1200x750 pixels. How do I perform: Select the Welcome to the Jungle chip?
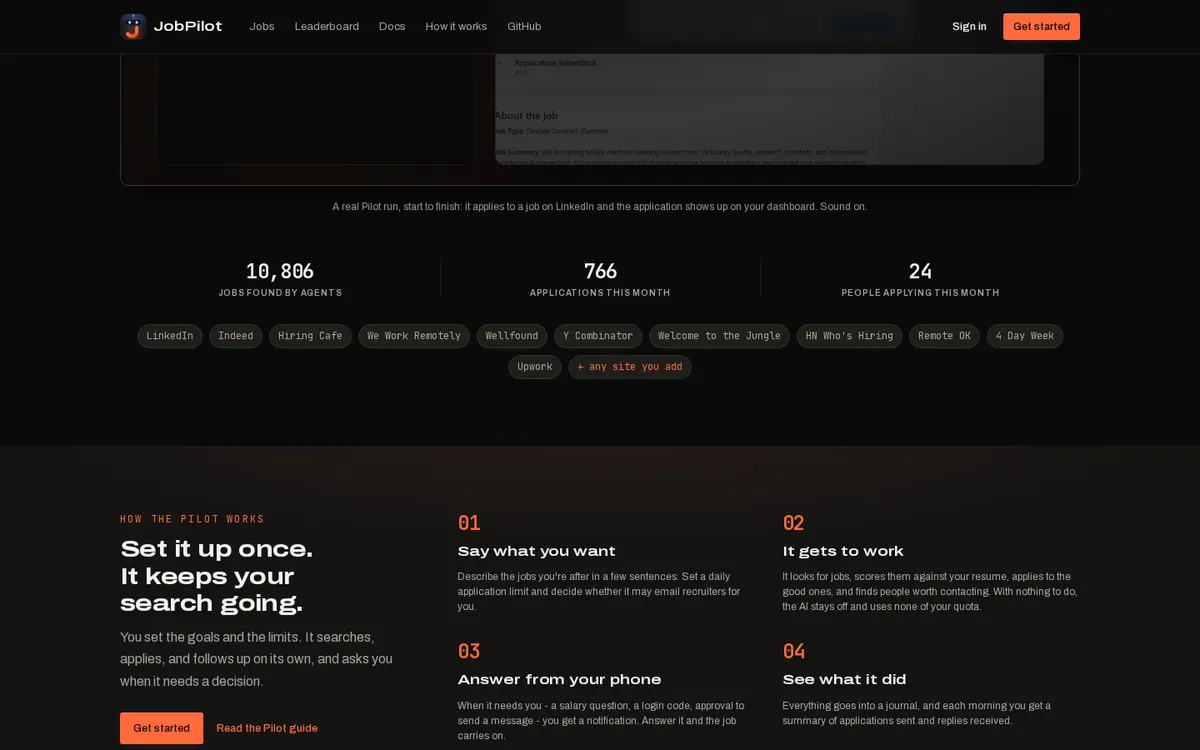coord(719,336)
